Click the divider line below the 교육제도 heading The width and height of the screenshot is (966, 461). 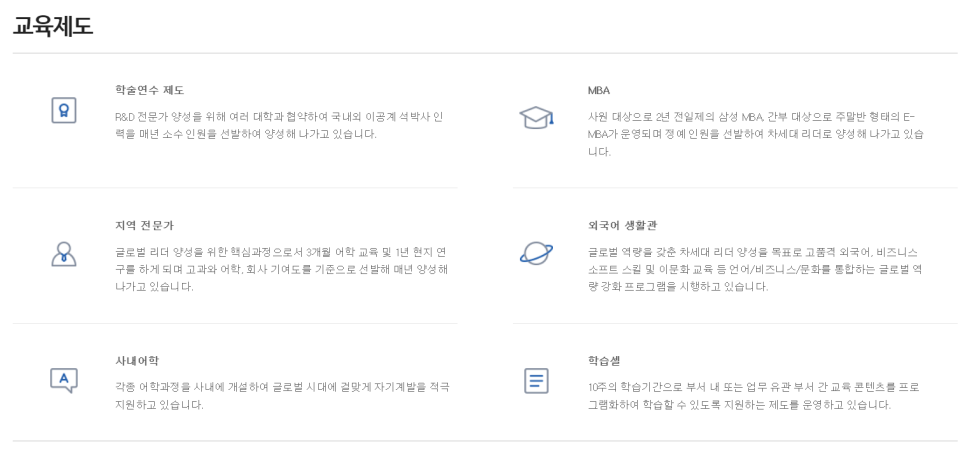pos(483,53)
